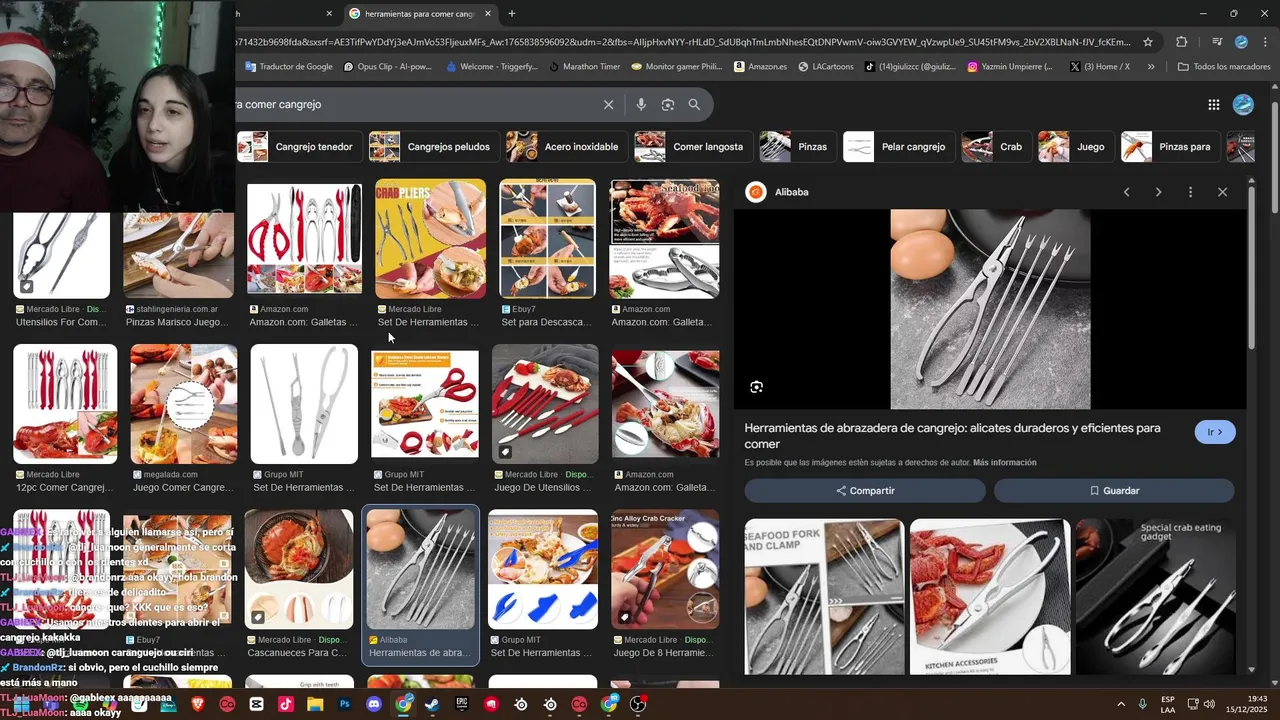Image resolution: width=1280 pixels, height=720 pixels.
Task: Search inside the image with the Lens icon
Action: [x=757, y=387]
